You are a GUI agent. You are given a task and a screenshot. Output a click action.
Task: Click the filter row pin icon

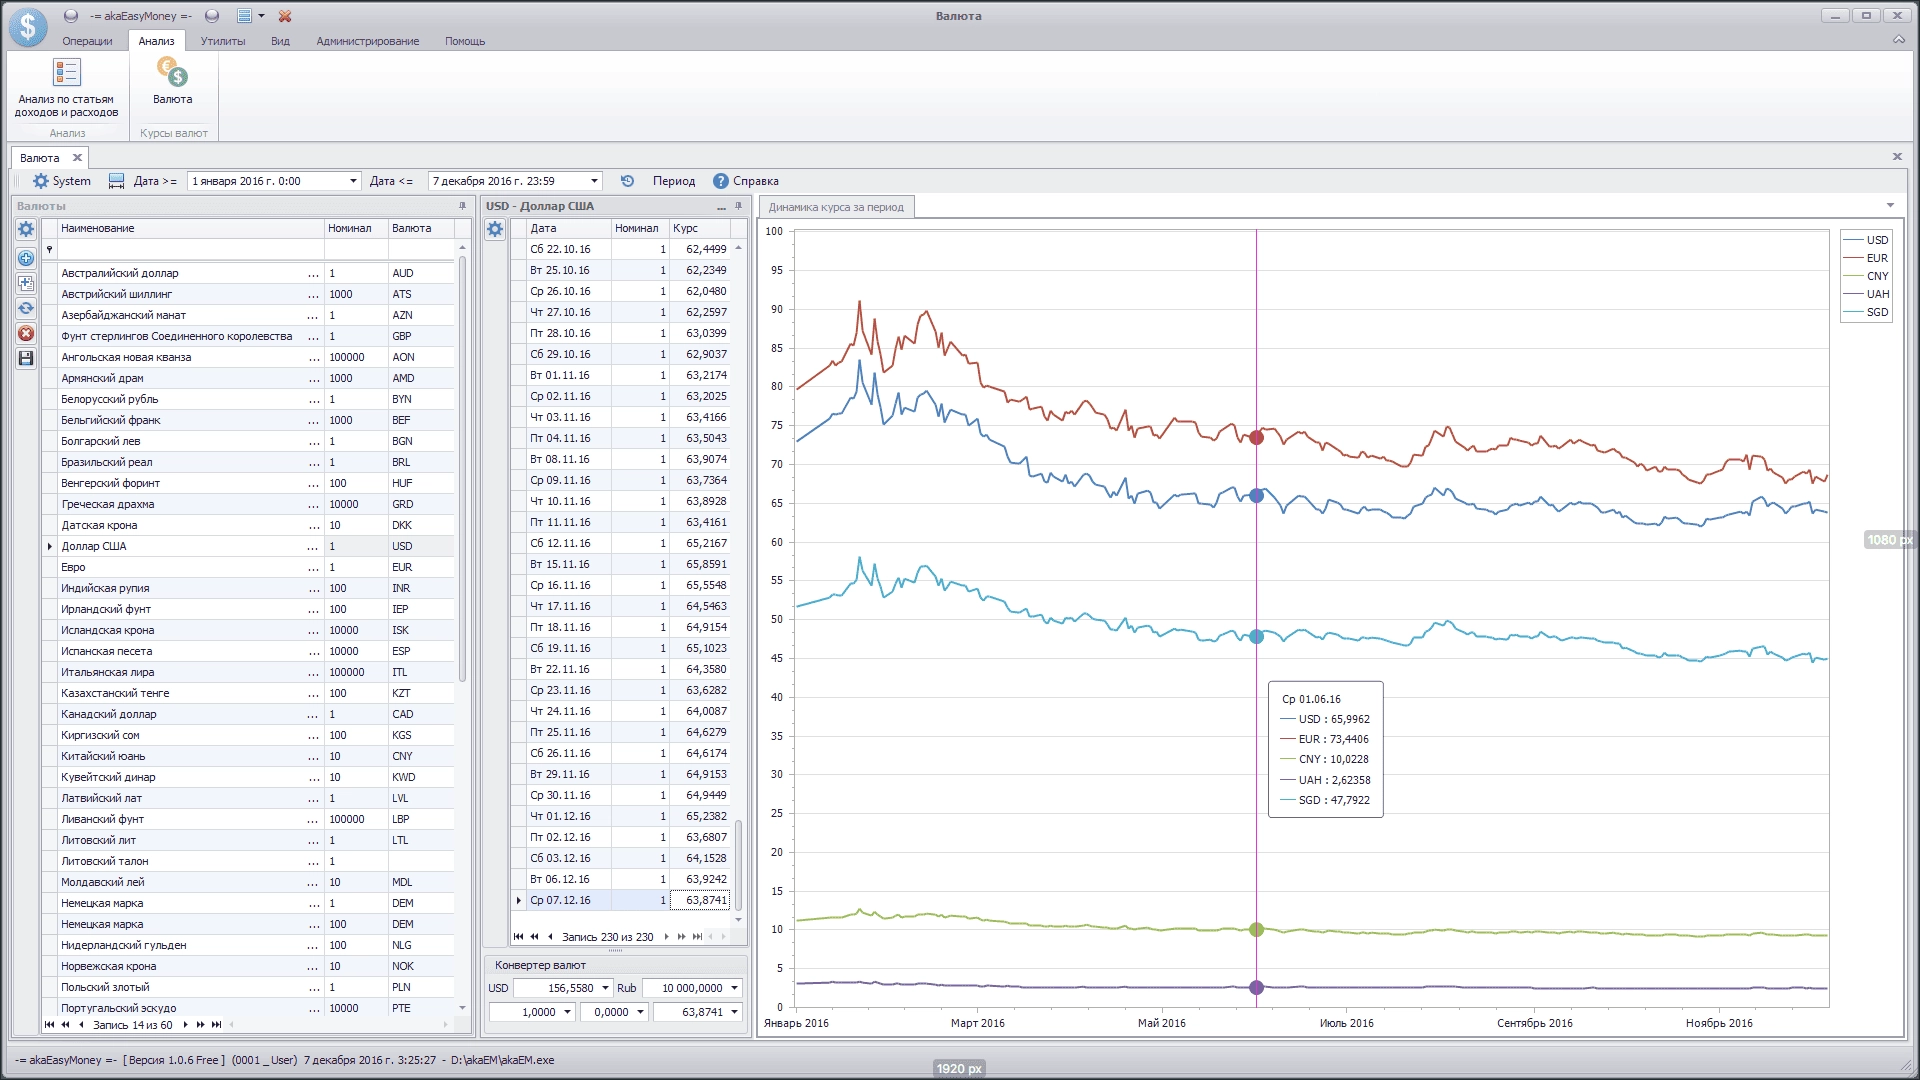49,249
